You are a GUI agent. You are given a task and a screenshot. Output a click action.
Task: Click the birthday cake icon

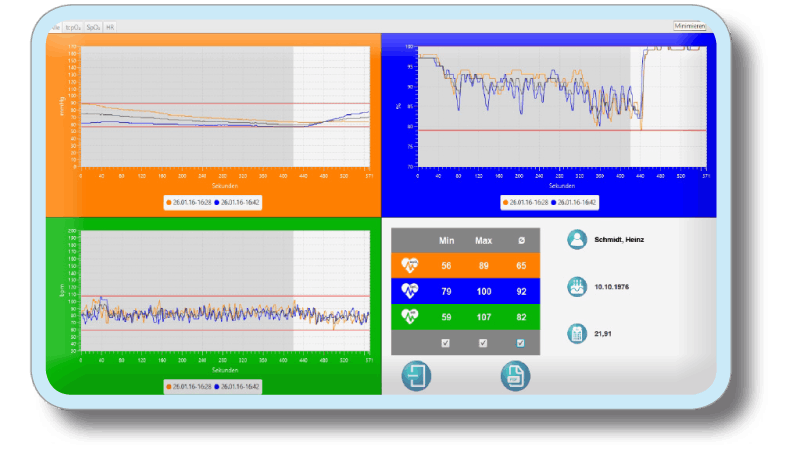[x=577, y=287]
